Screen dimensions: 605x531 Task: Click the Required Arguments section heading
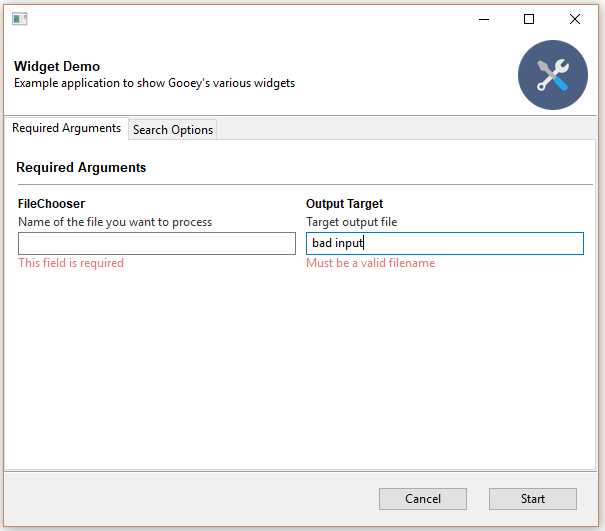point(81,168)
